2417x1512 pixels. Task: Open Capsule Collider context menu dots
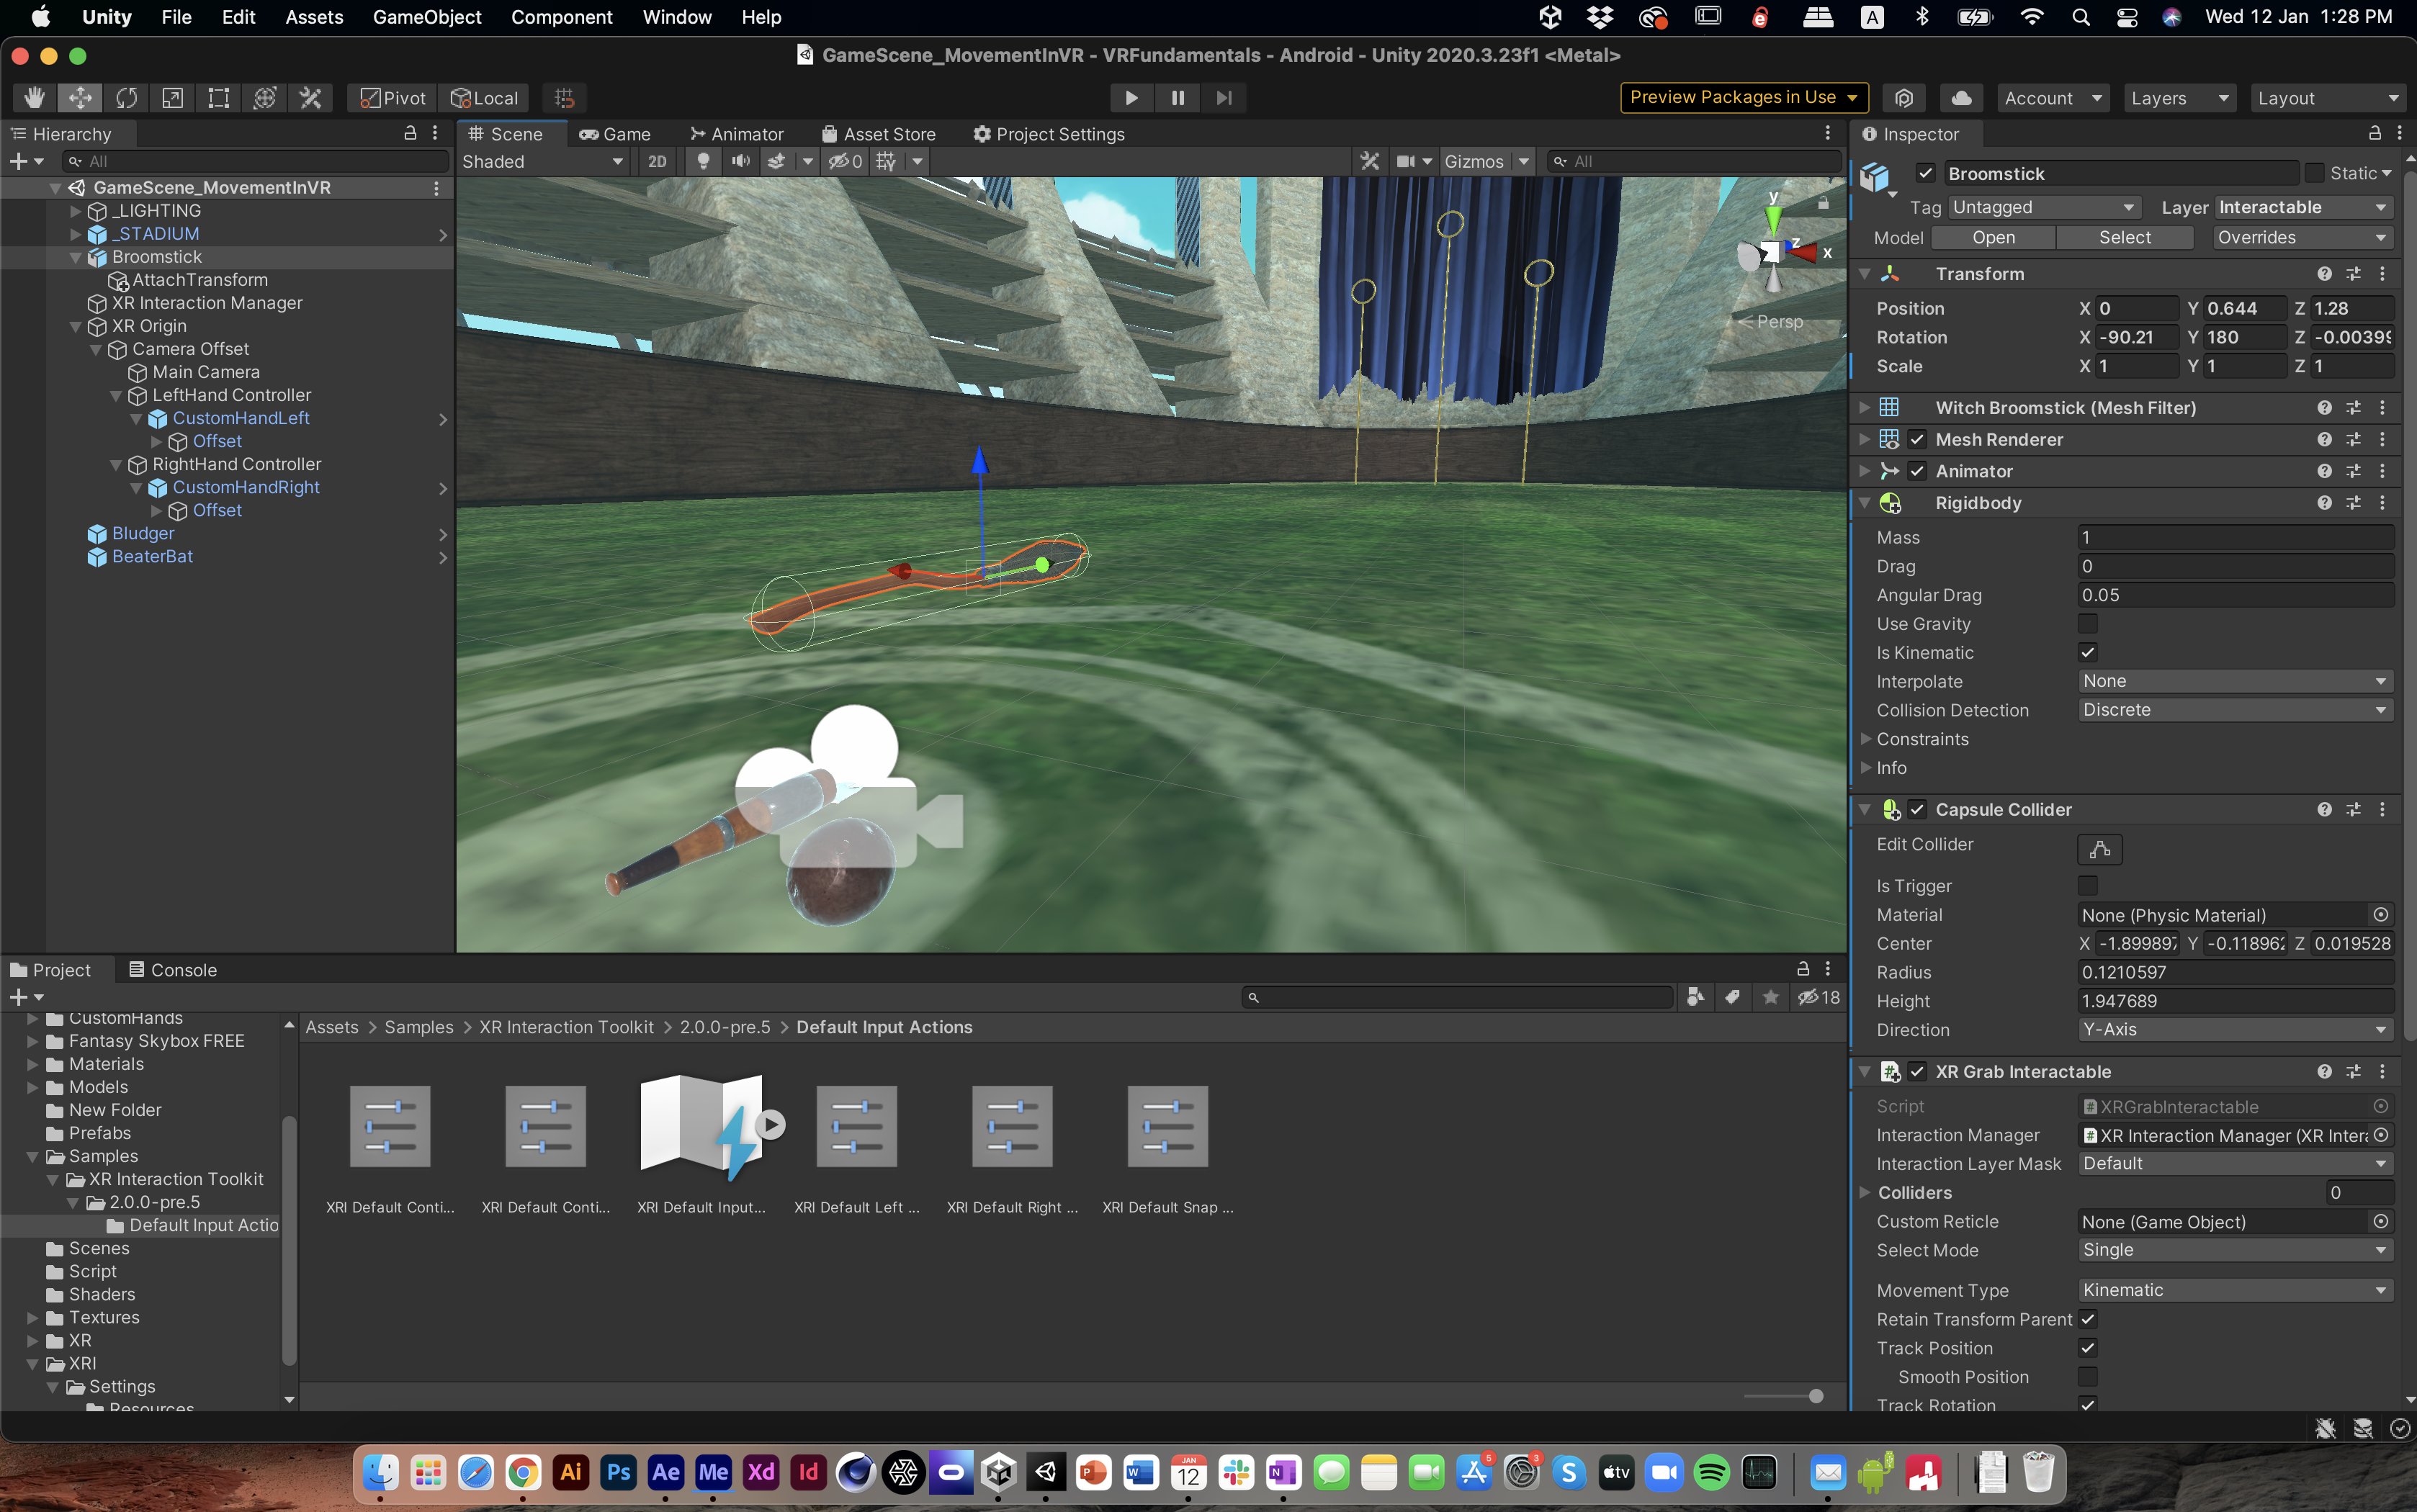coord(2382,809)
